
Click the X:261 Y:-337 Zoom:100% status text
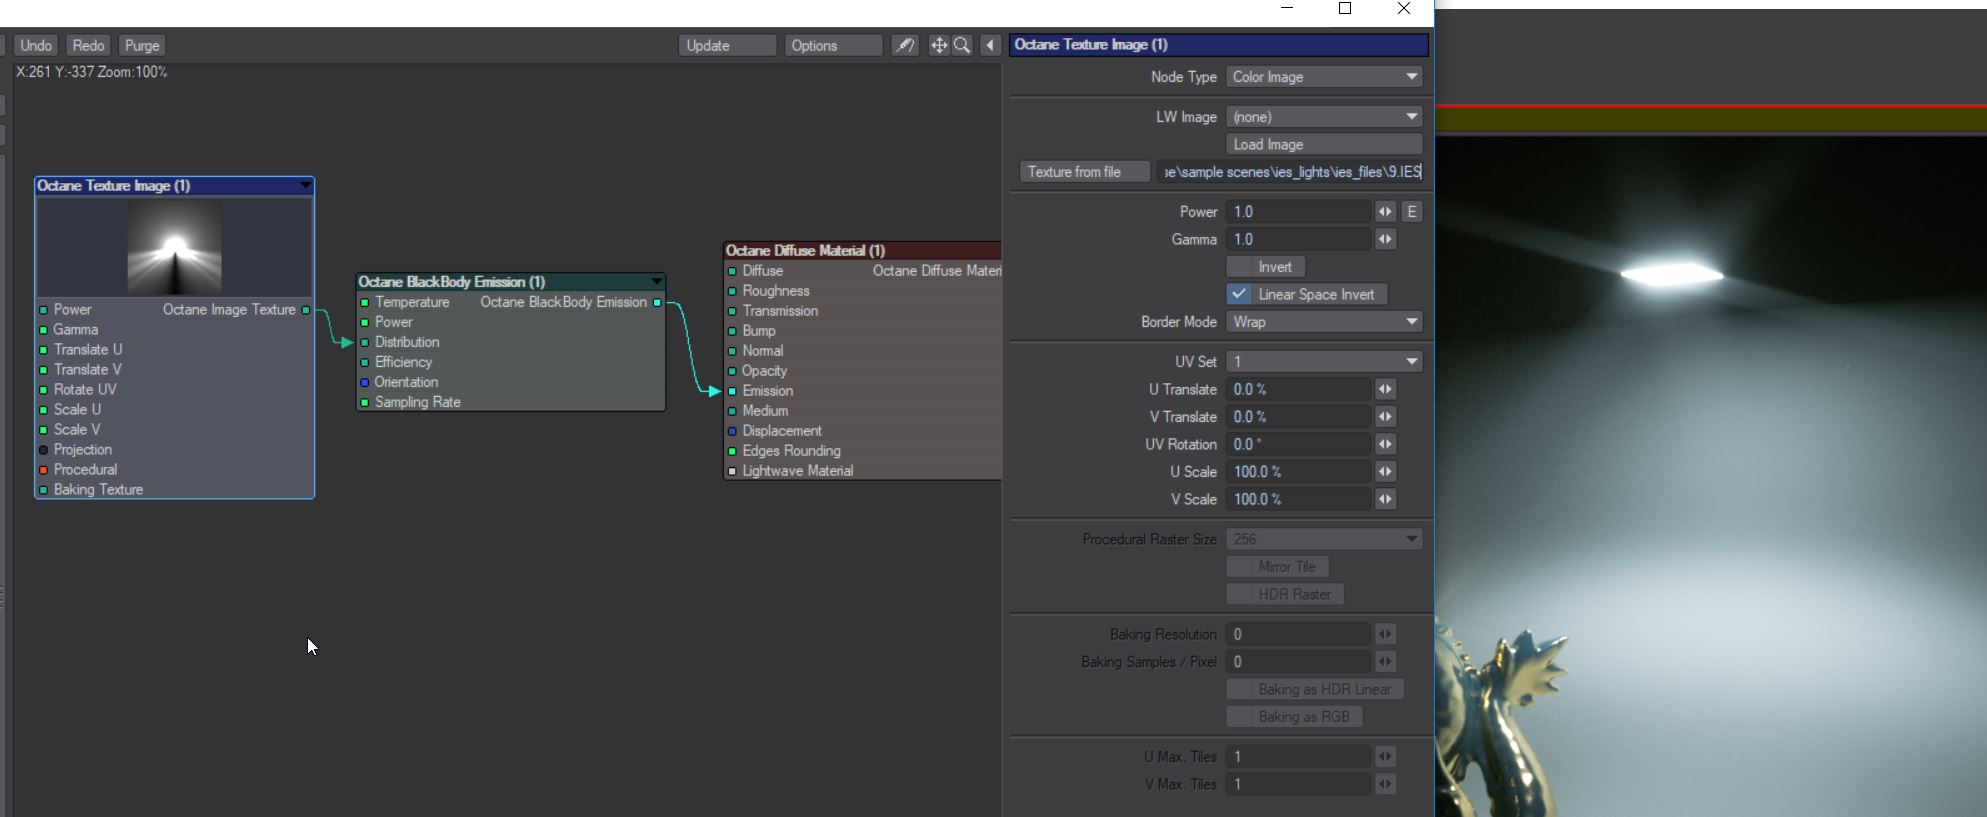click(x=92, y=72)
